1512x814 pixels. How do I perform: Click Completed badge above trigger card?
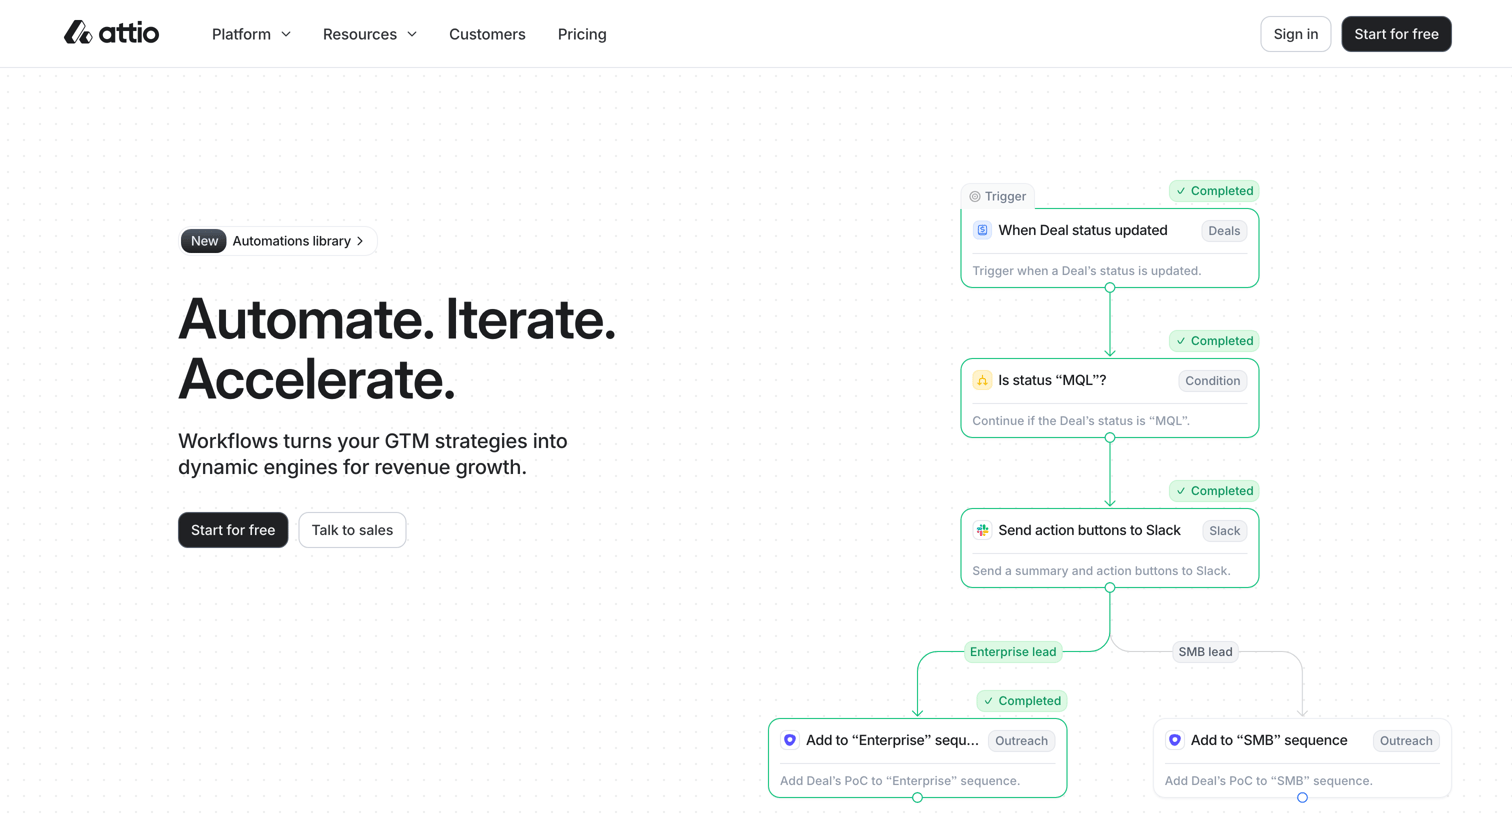click(1214, 191)
